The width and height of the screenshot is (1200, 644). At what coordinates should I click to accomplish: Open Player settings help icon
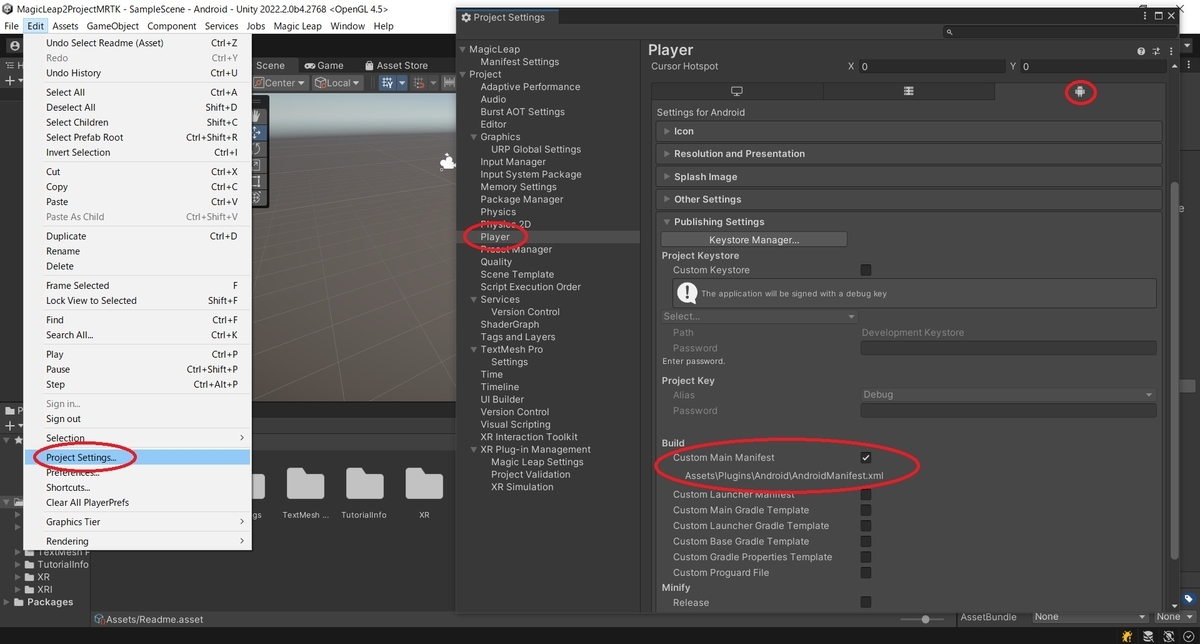click(x=1141, y=51)
